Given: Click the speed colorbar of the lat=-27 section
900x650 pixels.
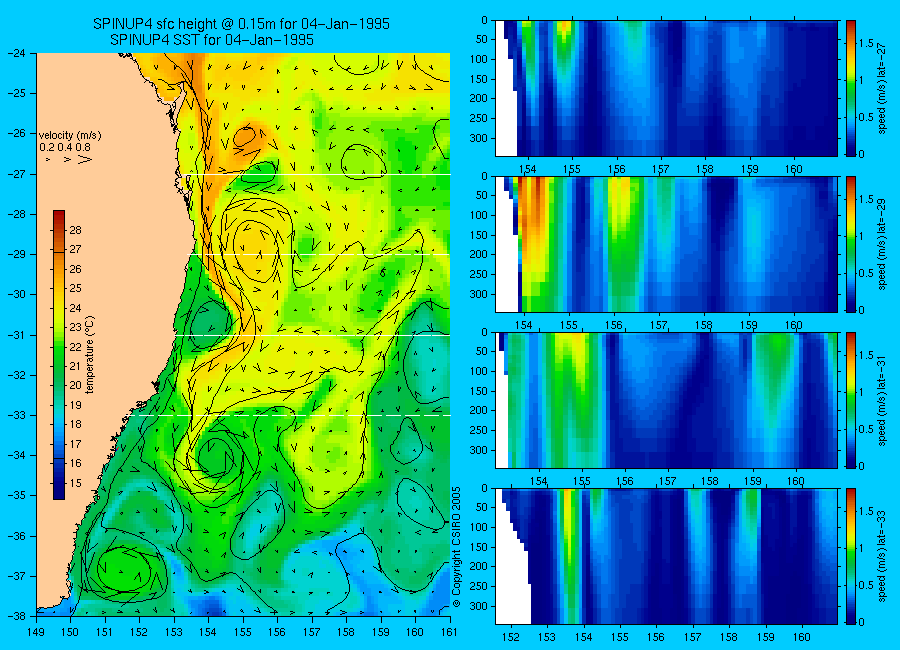Looking at the screenshot, I should 850,88.
